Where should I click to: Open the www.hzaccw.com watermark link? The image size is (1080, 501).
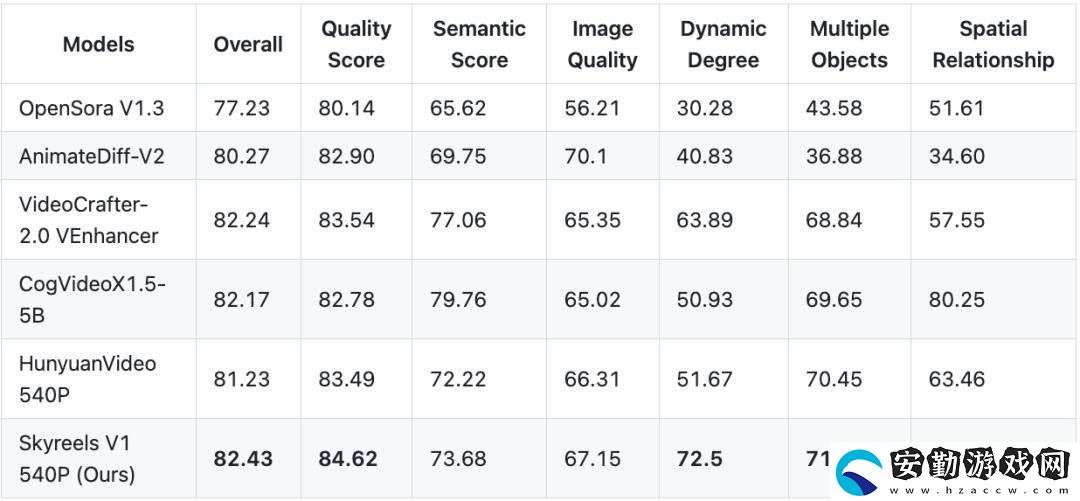(980, 490)
